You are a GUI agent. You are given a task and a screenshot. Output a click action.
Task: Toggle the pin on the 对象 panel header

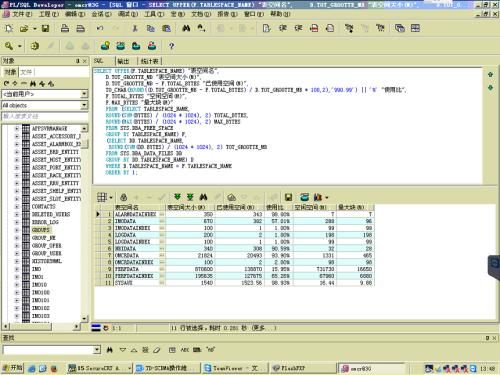coord(78,61)
